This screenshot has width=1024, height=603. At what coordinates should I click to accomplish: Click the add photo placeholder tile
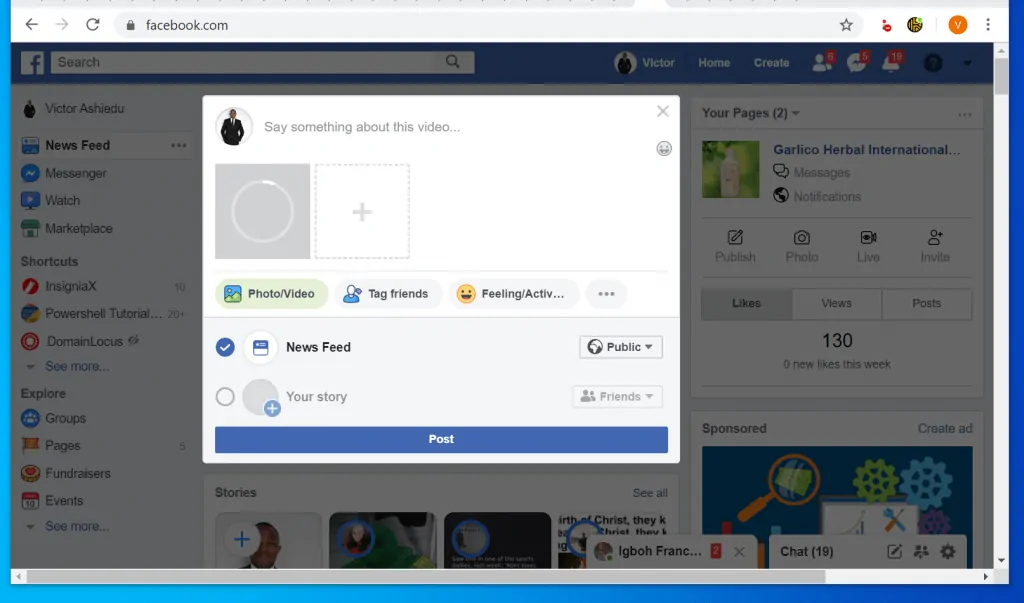362,211
